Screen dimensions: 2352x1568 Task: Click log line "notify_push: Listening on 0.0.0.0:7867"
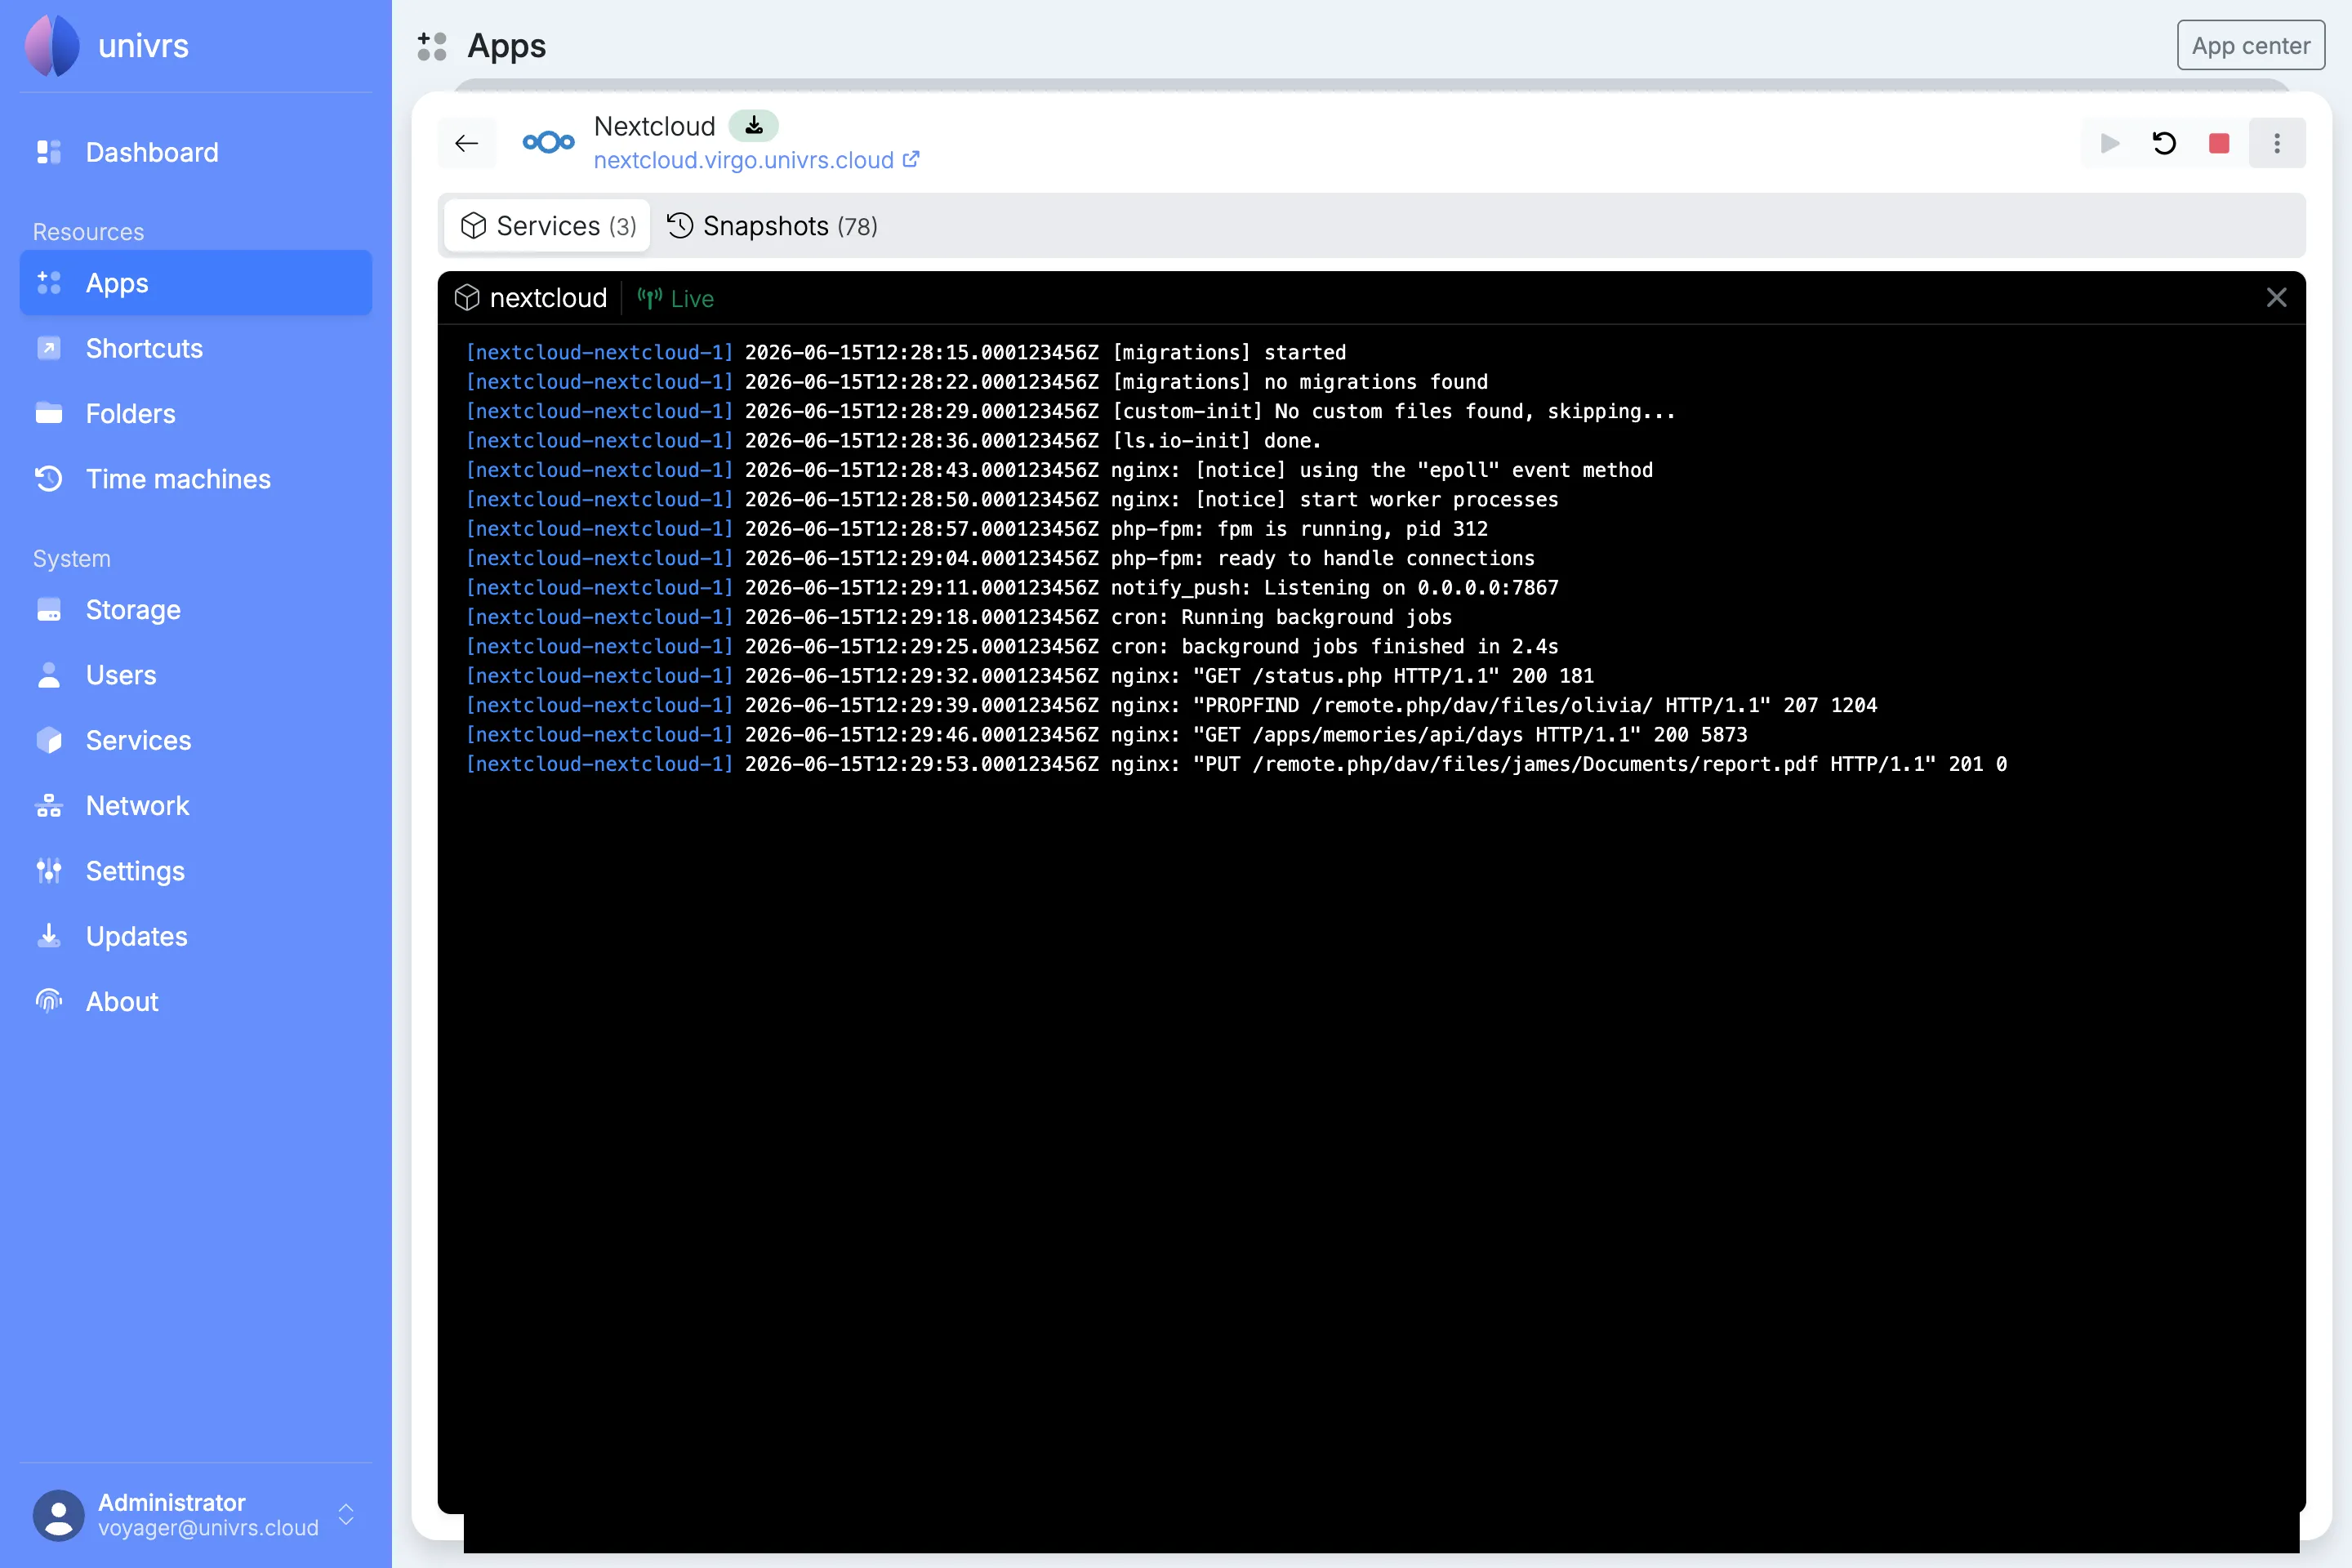[1012, 588]
